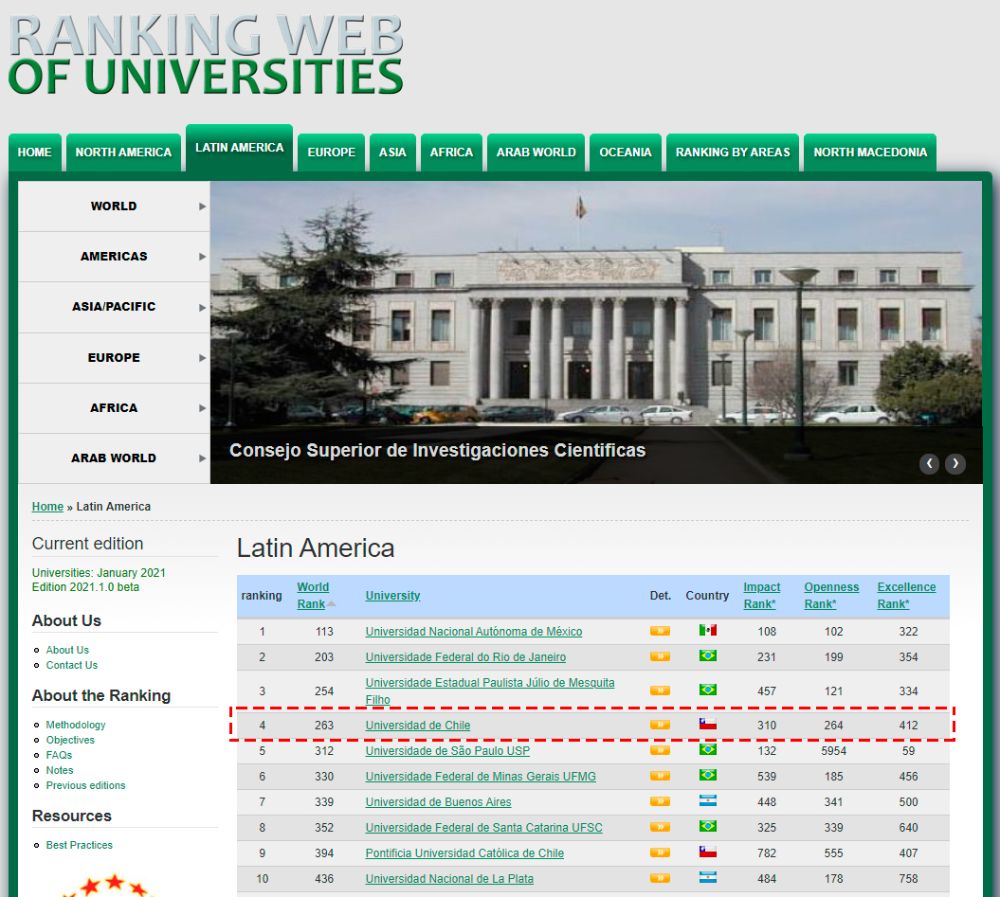Select the Chilean flag beside Pontificia Universidad Católica de Chile
Screen dimensions: 1000x897
point(706,852)
